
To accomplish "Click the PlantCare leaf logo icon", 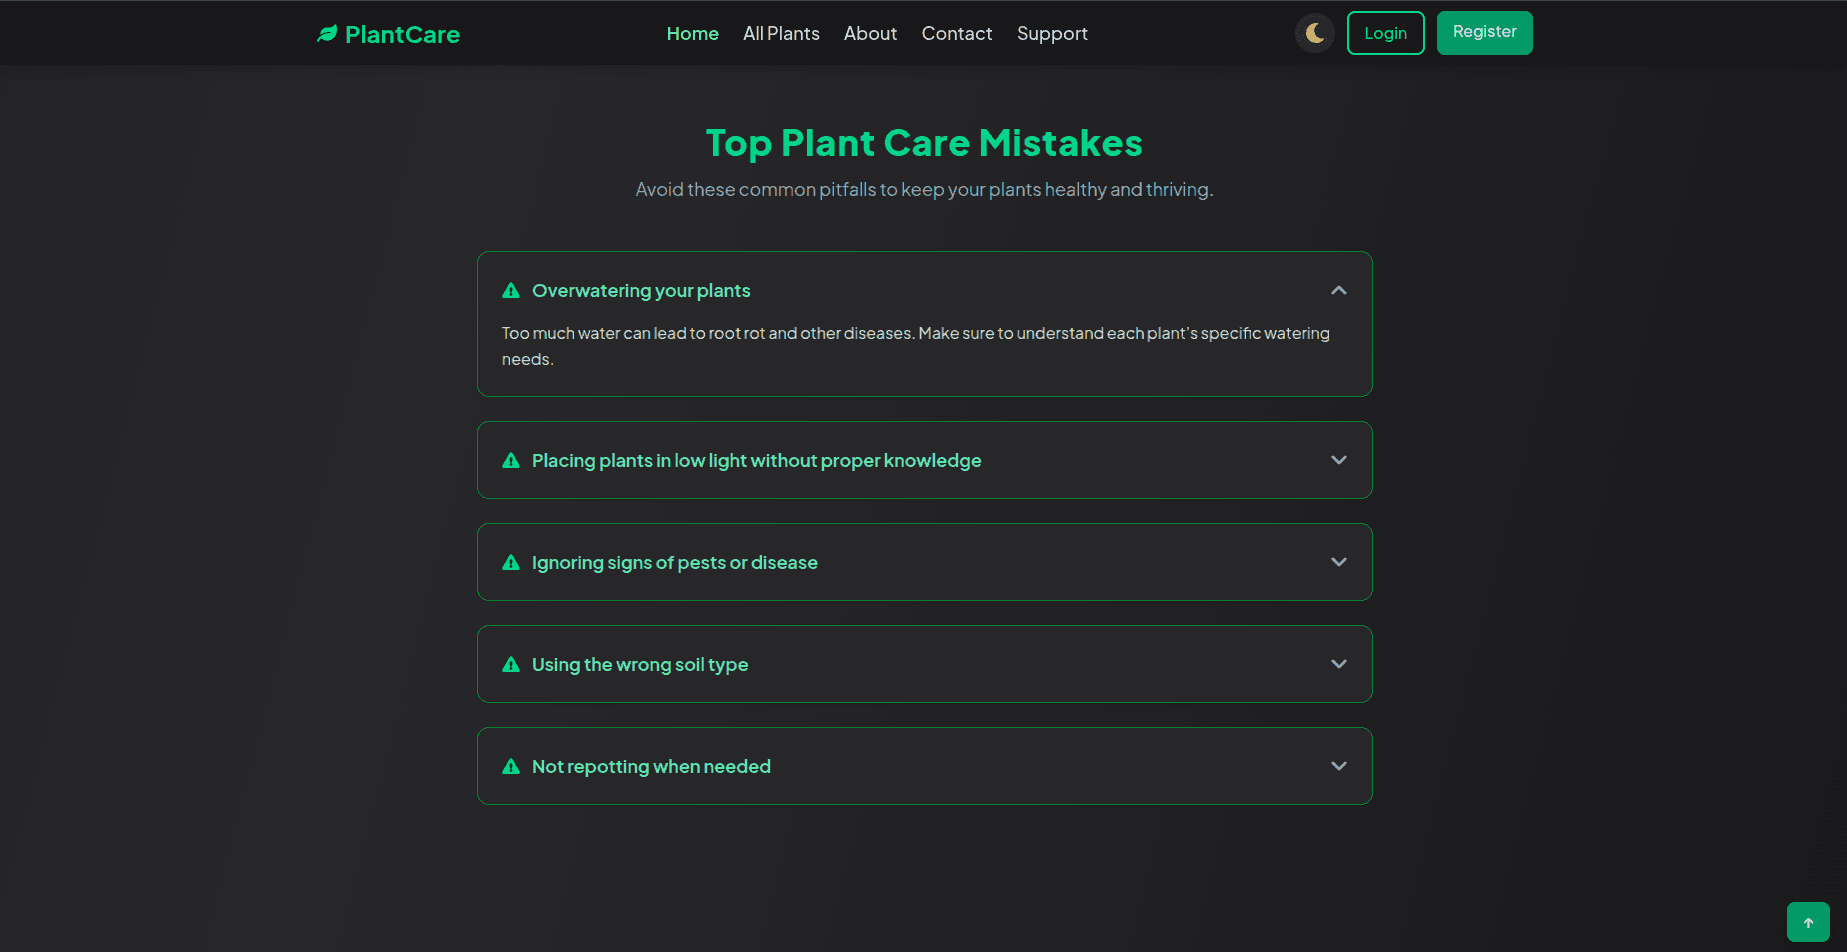I will [326, 32].
